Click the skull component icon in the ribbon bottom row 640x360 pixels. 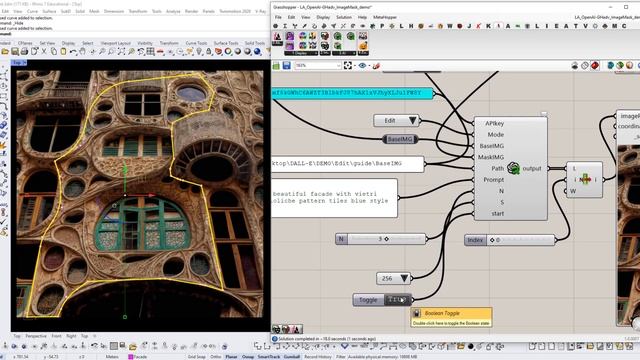point(324,45)
